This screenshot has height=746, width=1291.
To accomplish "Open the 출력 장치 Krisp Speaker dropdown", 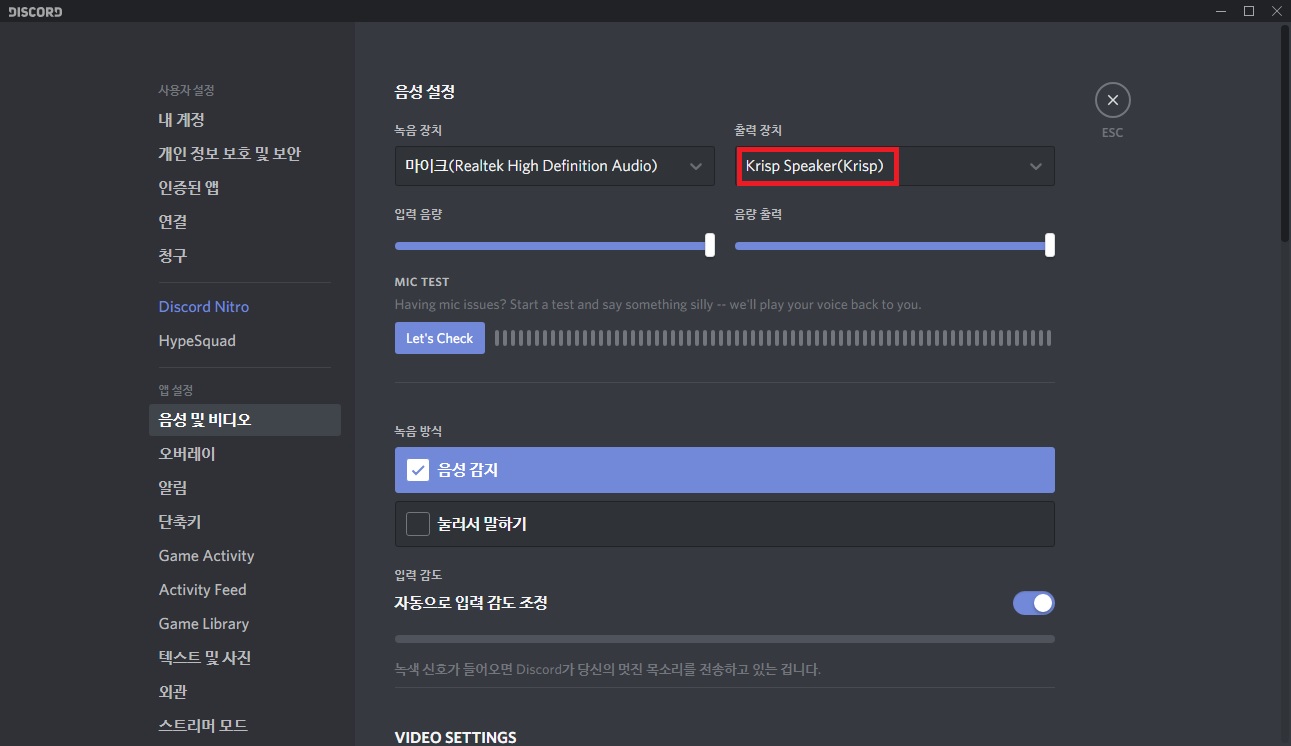I will (895, 166).
